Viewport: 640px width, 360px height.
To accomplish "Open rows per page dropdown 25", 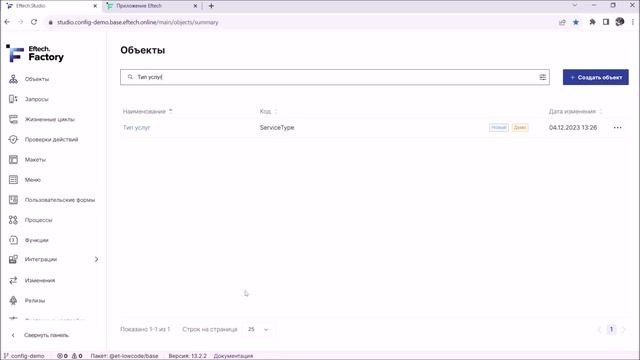I will (258, 329).
